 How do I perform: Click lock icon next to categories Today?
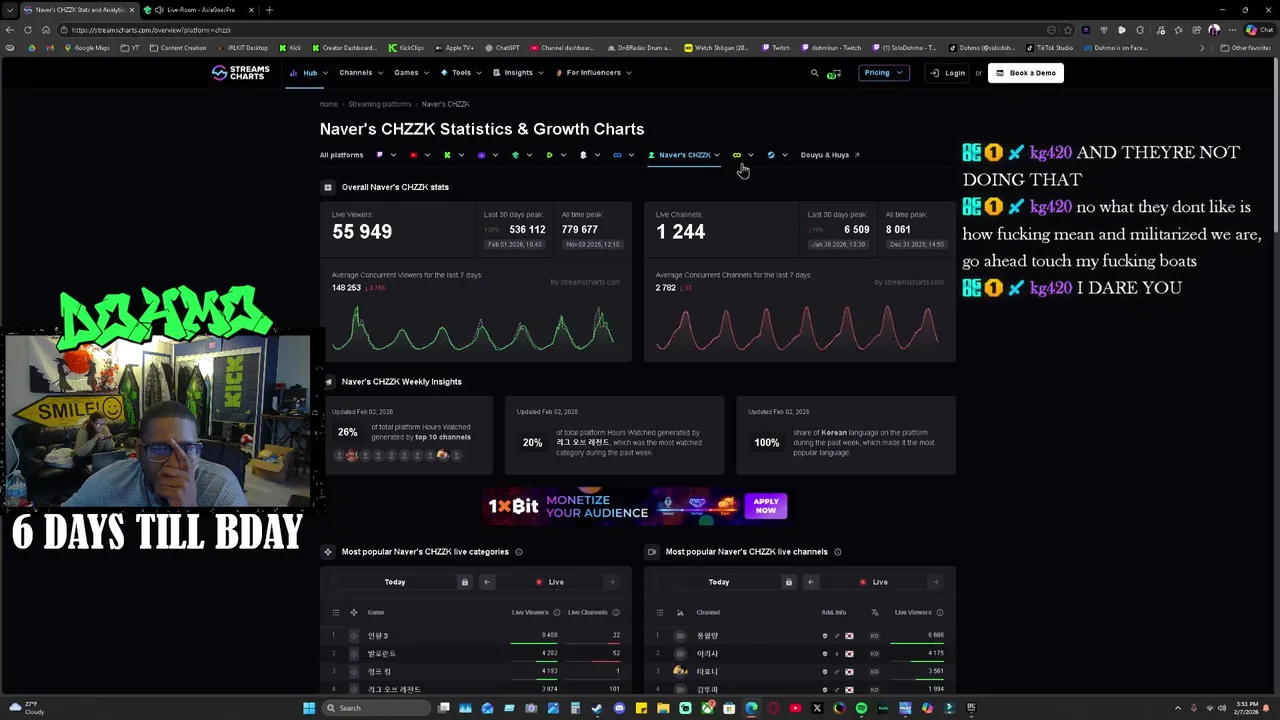(x=464, y=582)
